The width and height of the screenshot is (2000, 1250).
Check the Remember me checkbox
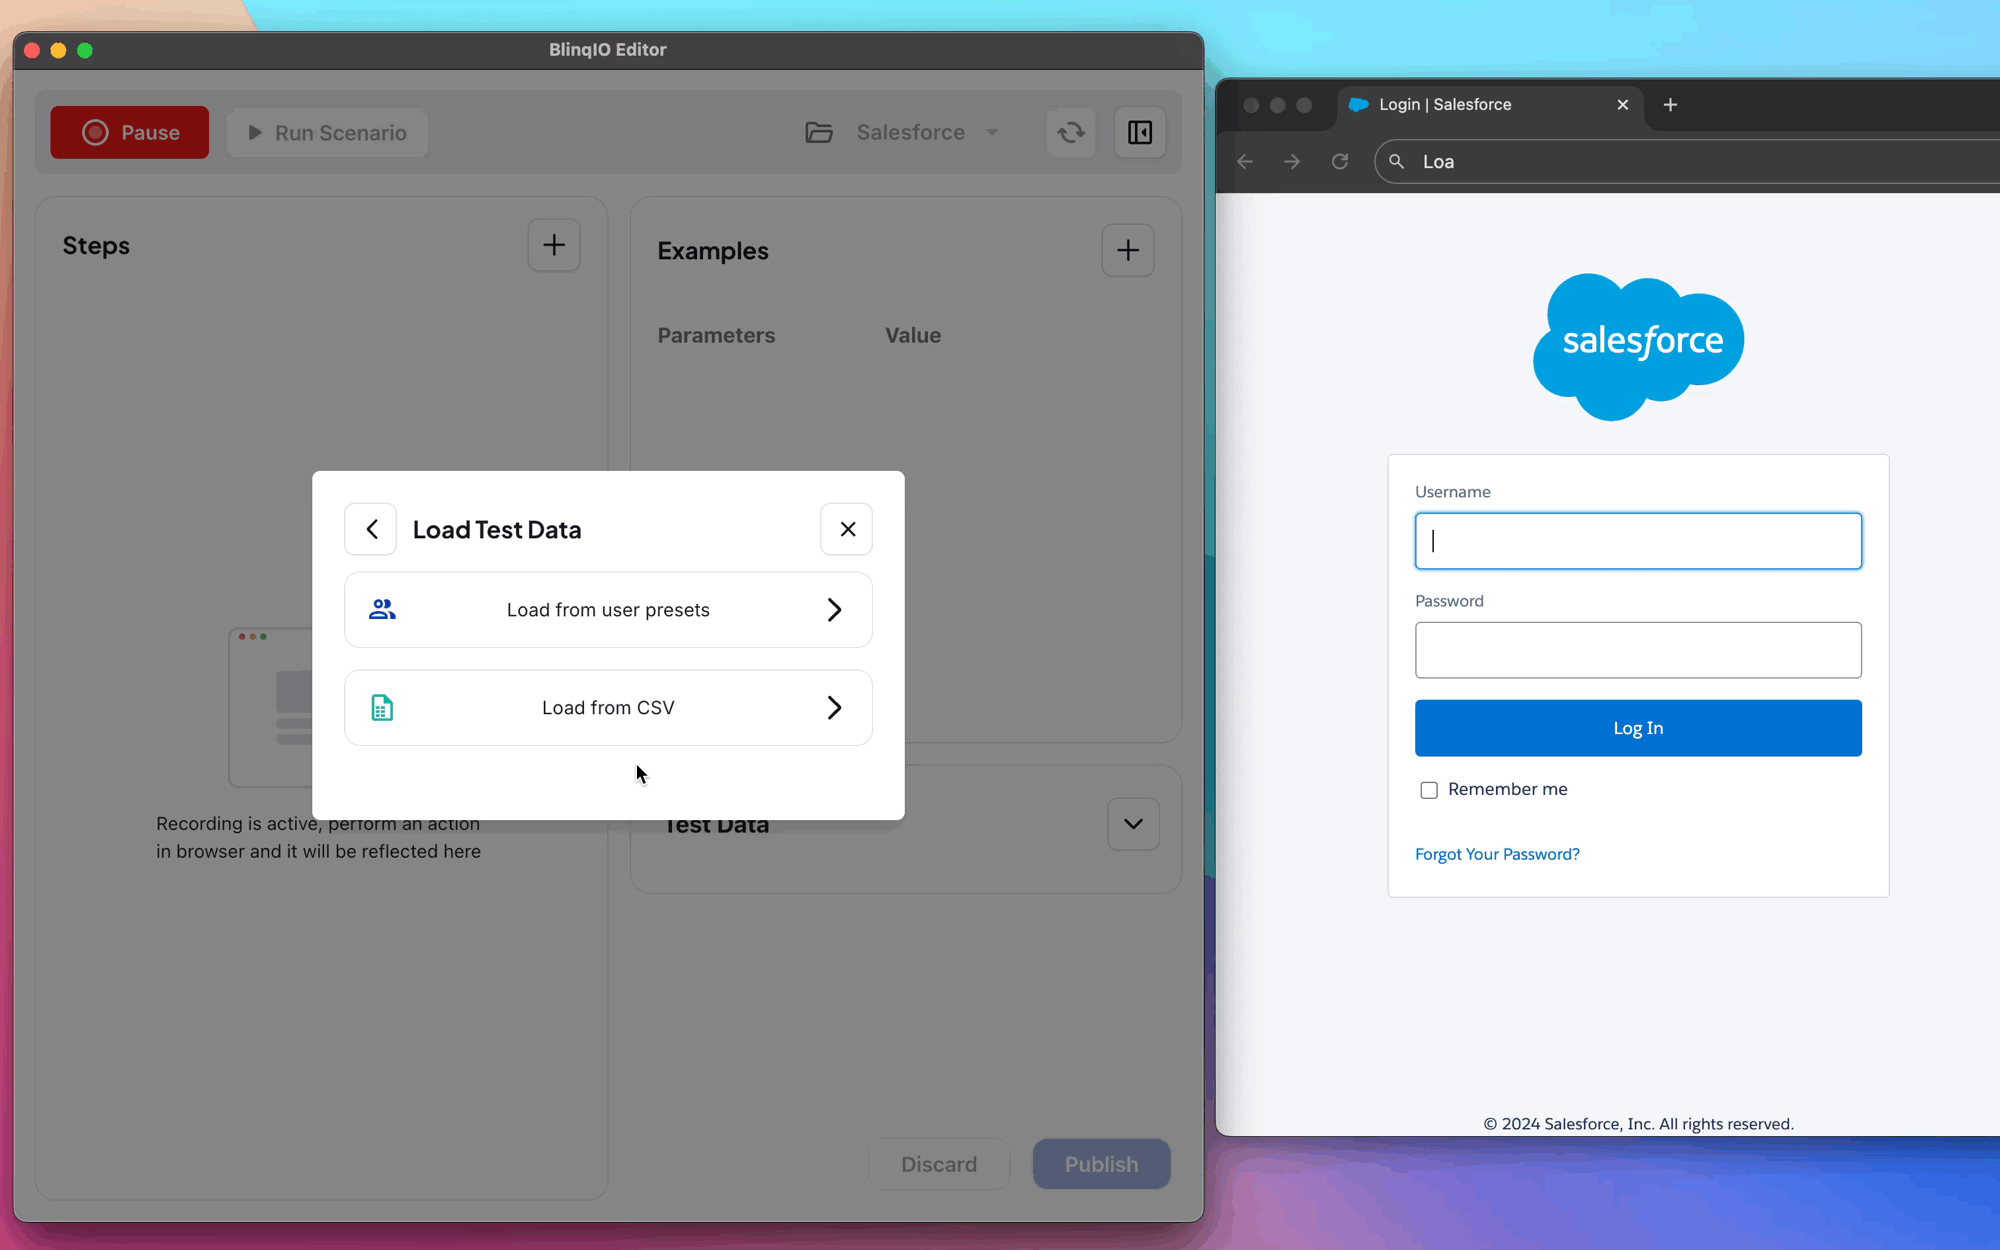tap(1429, 790)
